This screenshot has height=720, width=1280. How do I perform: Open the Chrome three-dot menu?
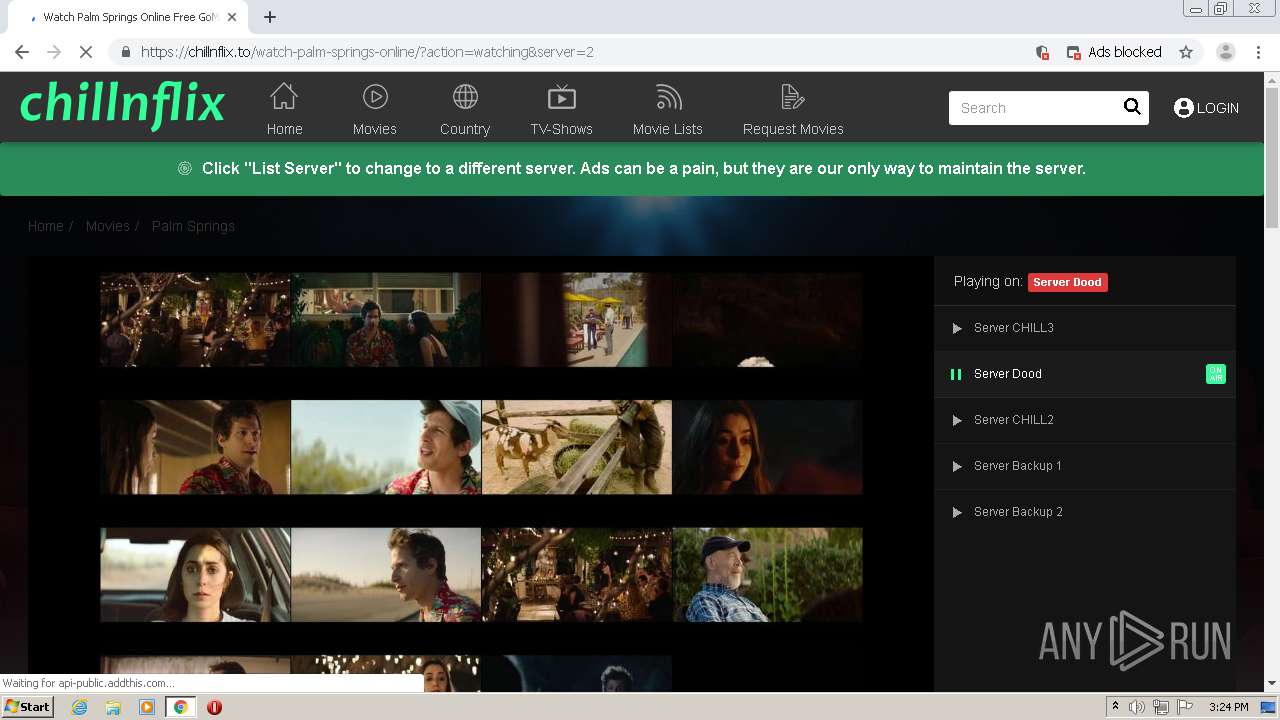(1259, 52)
